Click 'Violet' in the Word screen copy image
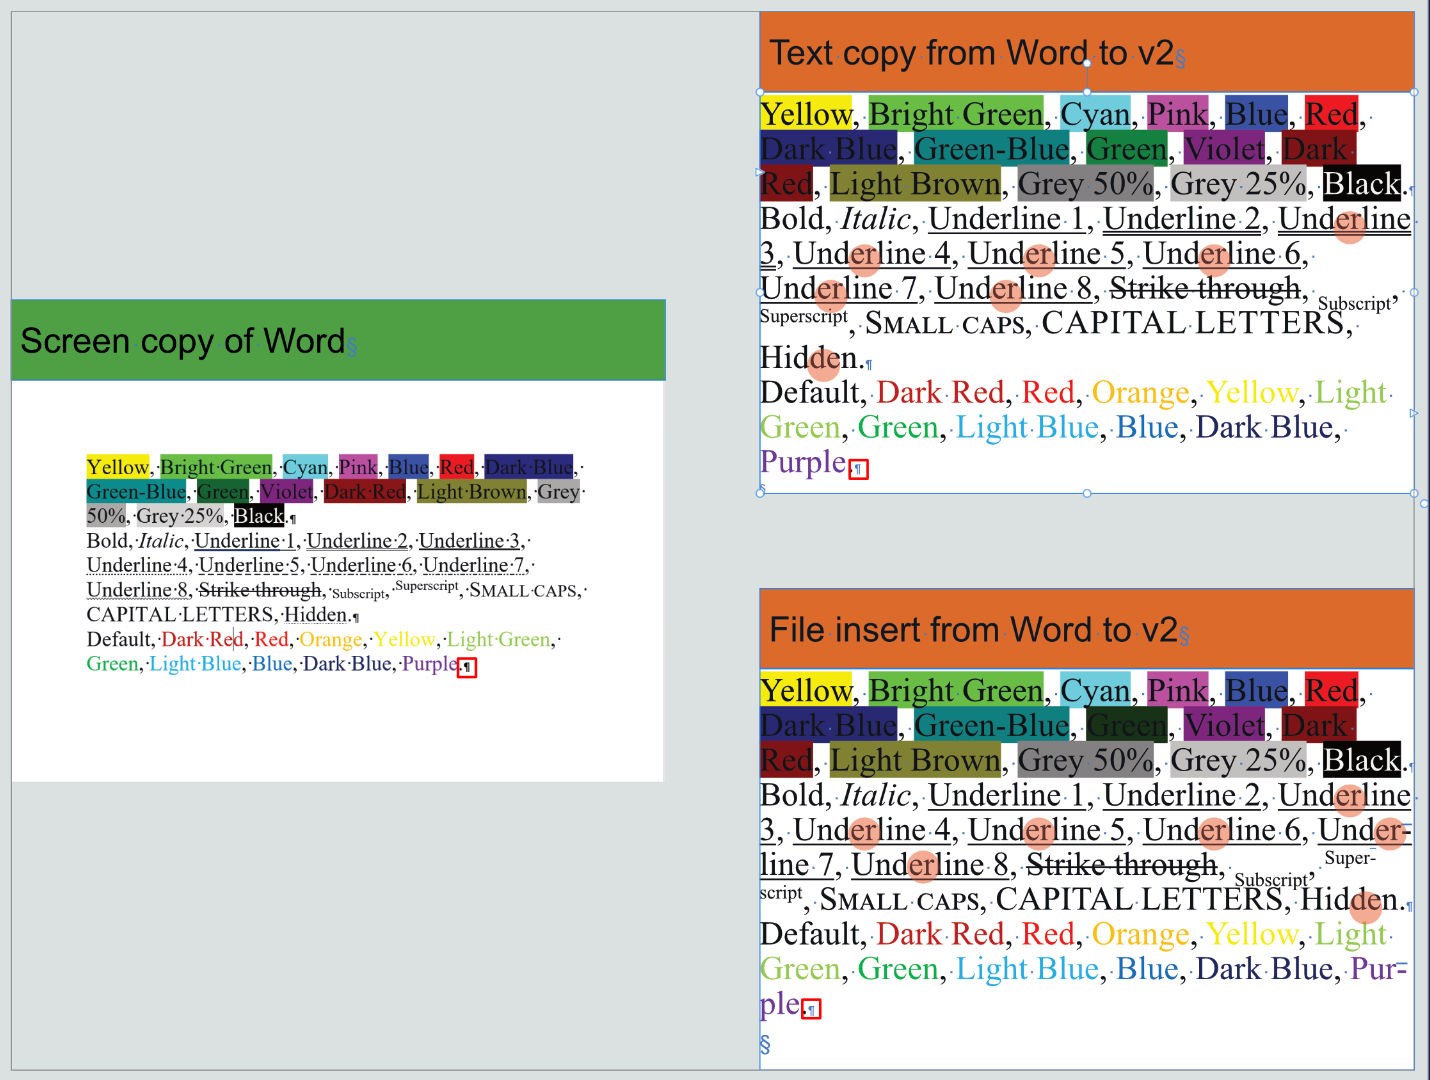 point(286,491)
